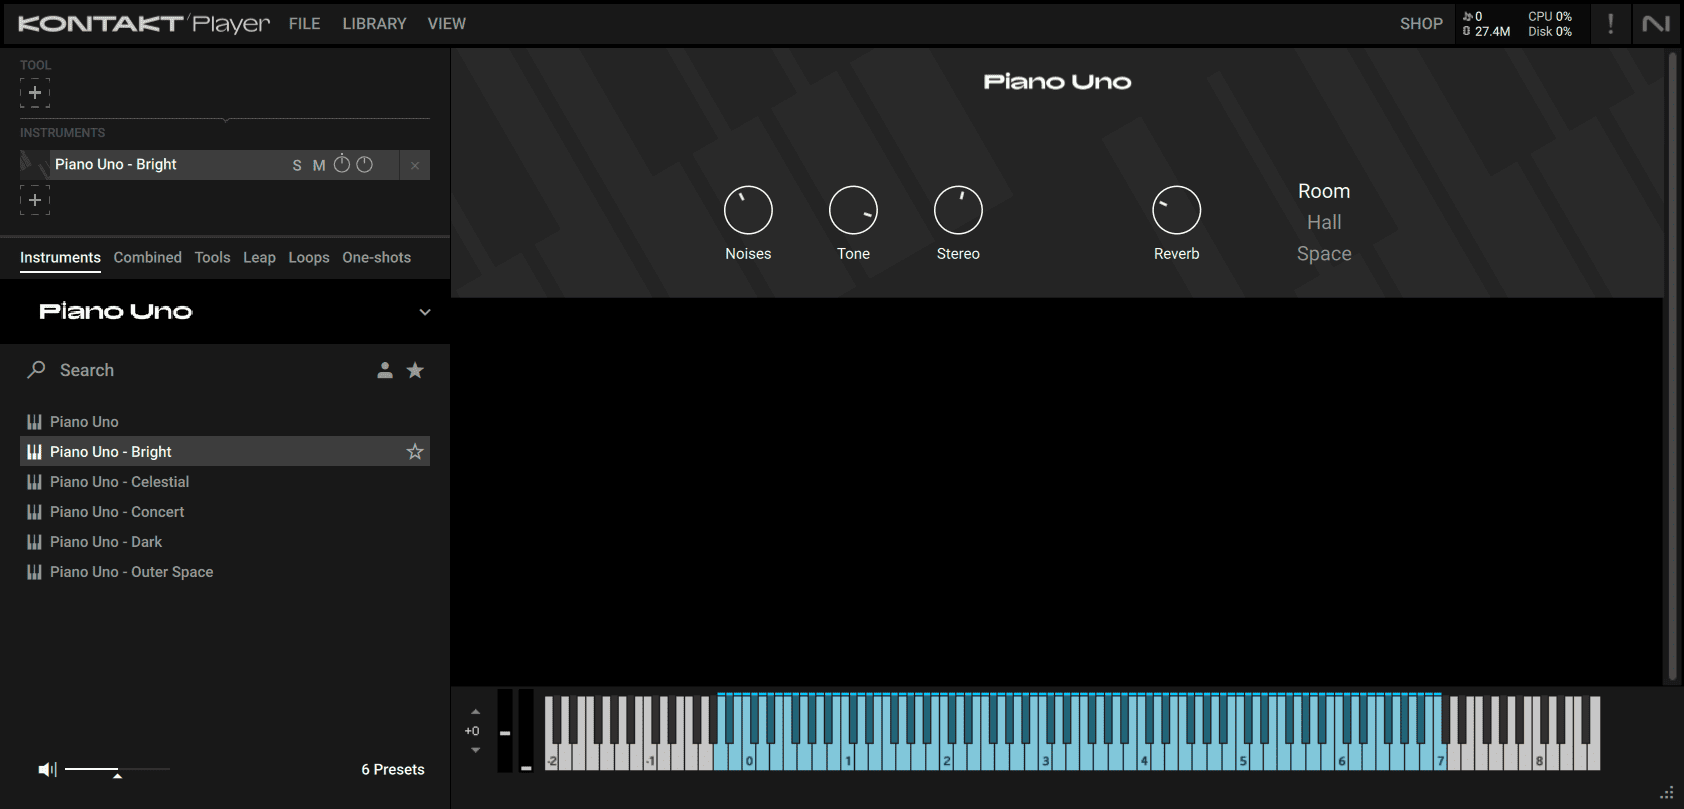Viewport: 1684px width, 809px height.
Task: Click the exclamation warning icon
Action: (x=1610, y=23)
